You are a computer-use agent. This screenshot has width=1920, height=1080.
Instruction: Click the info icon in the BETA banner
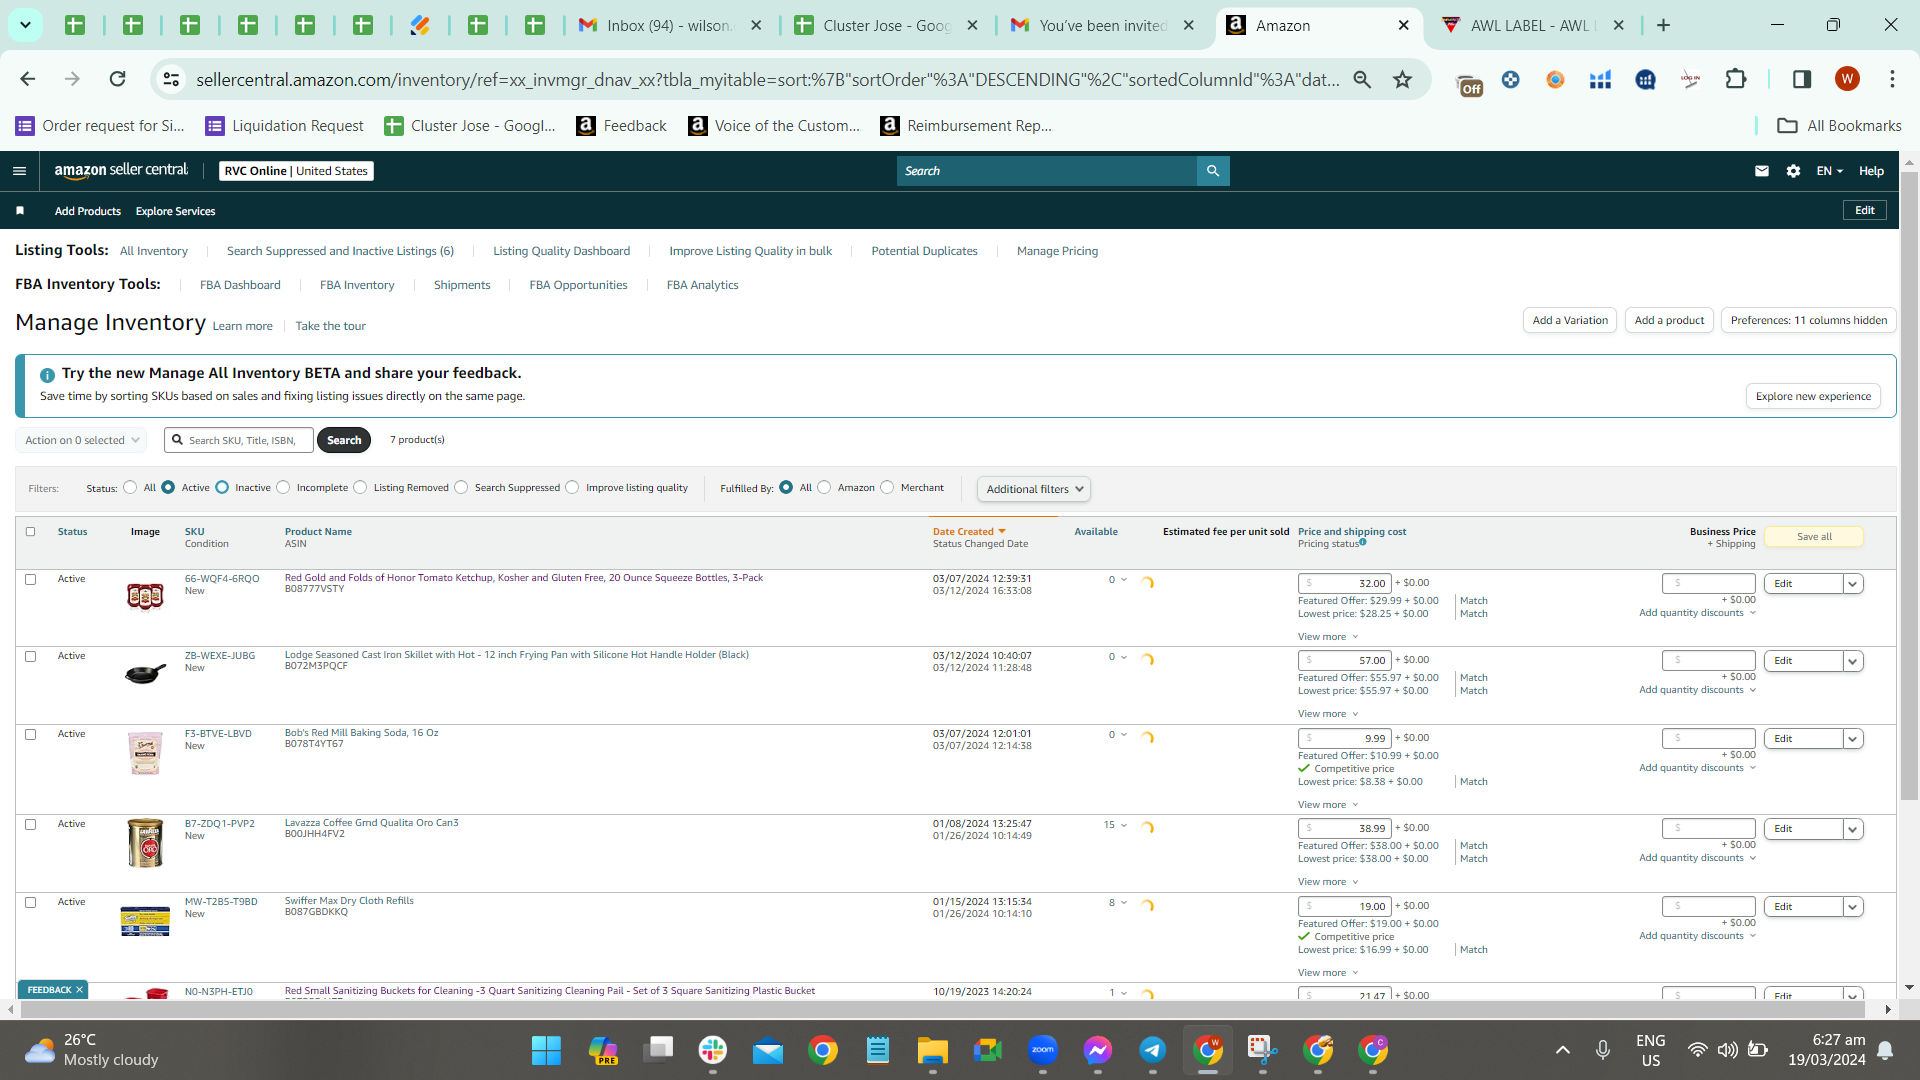click(x=47, y=375)
